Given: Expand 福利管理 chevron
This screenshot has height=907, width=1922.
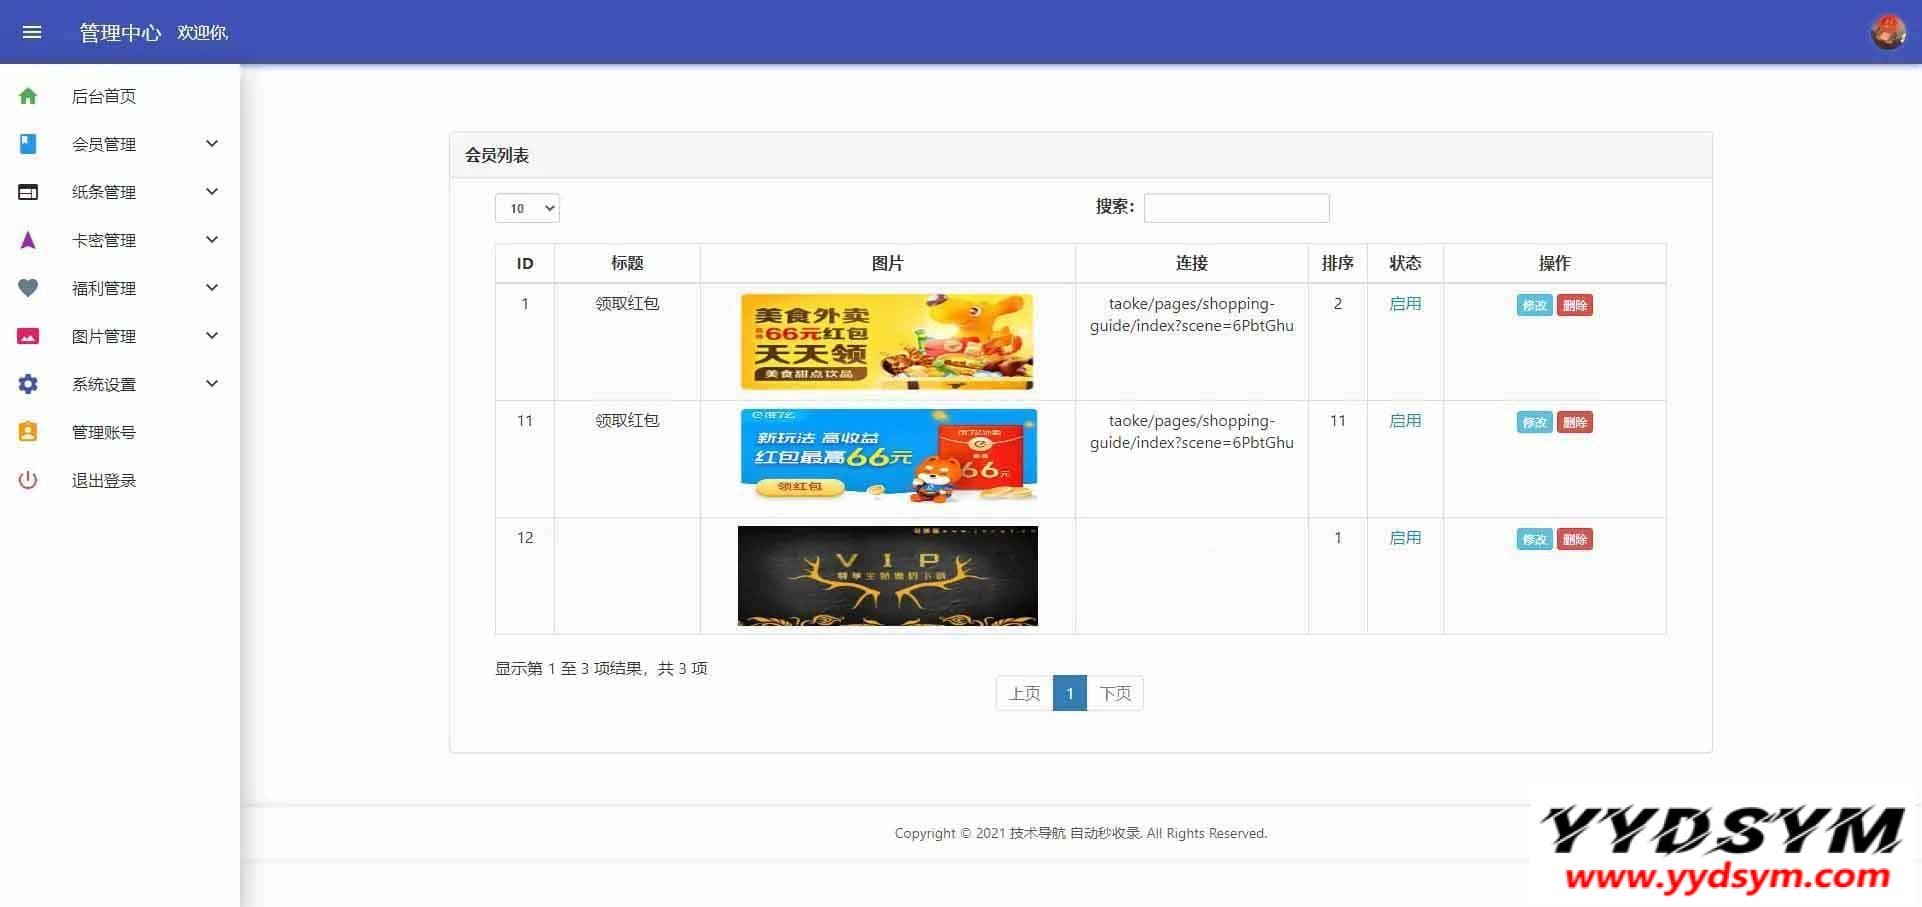Looking at the screenshot, I should [x=212, y=288].
